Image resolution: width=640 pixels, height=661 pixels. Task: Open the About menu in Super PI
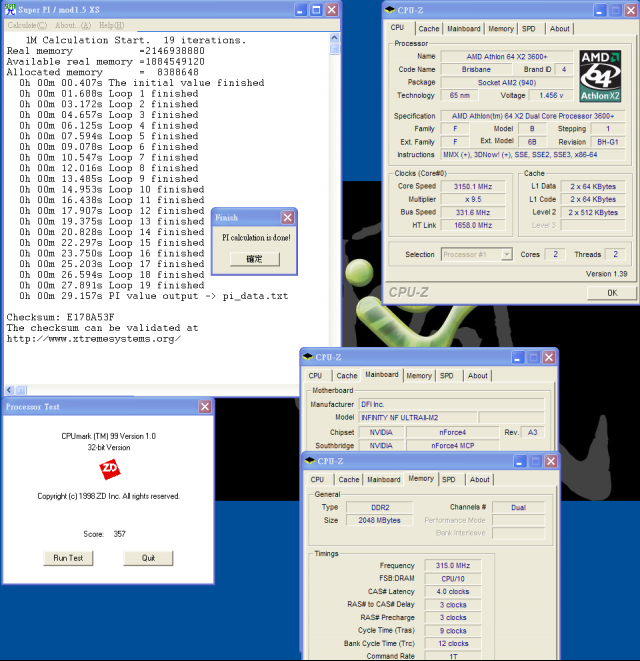tap(73, 25)
